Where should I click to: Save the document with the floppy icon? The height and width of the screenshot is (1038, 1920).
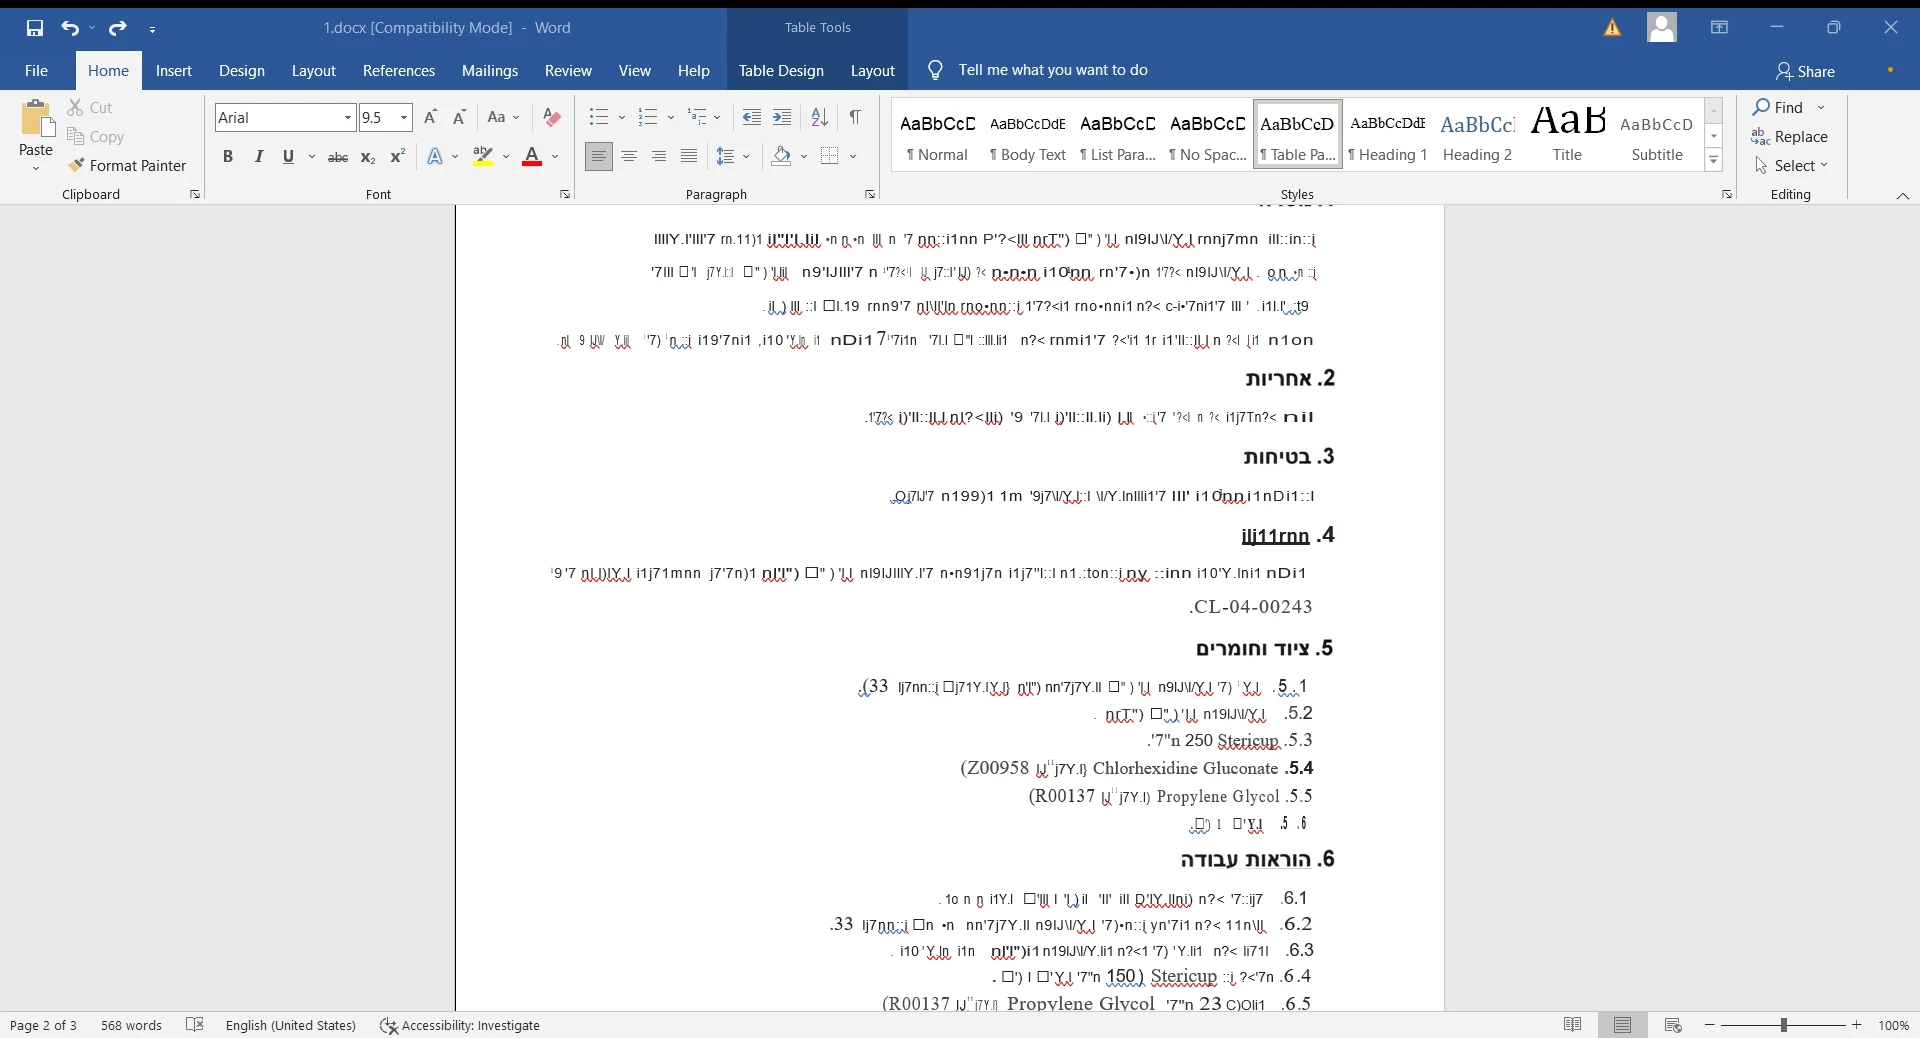point(35,28)
